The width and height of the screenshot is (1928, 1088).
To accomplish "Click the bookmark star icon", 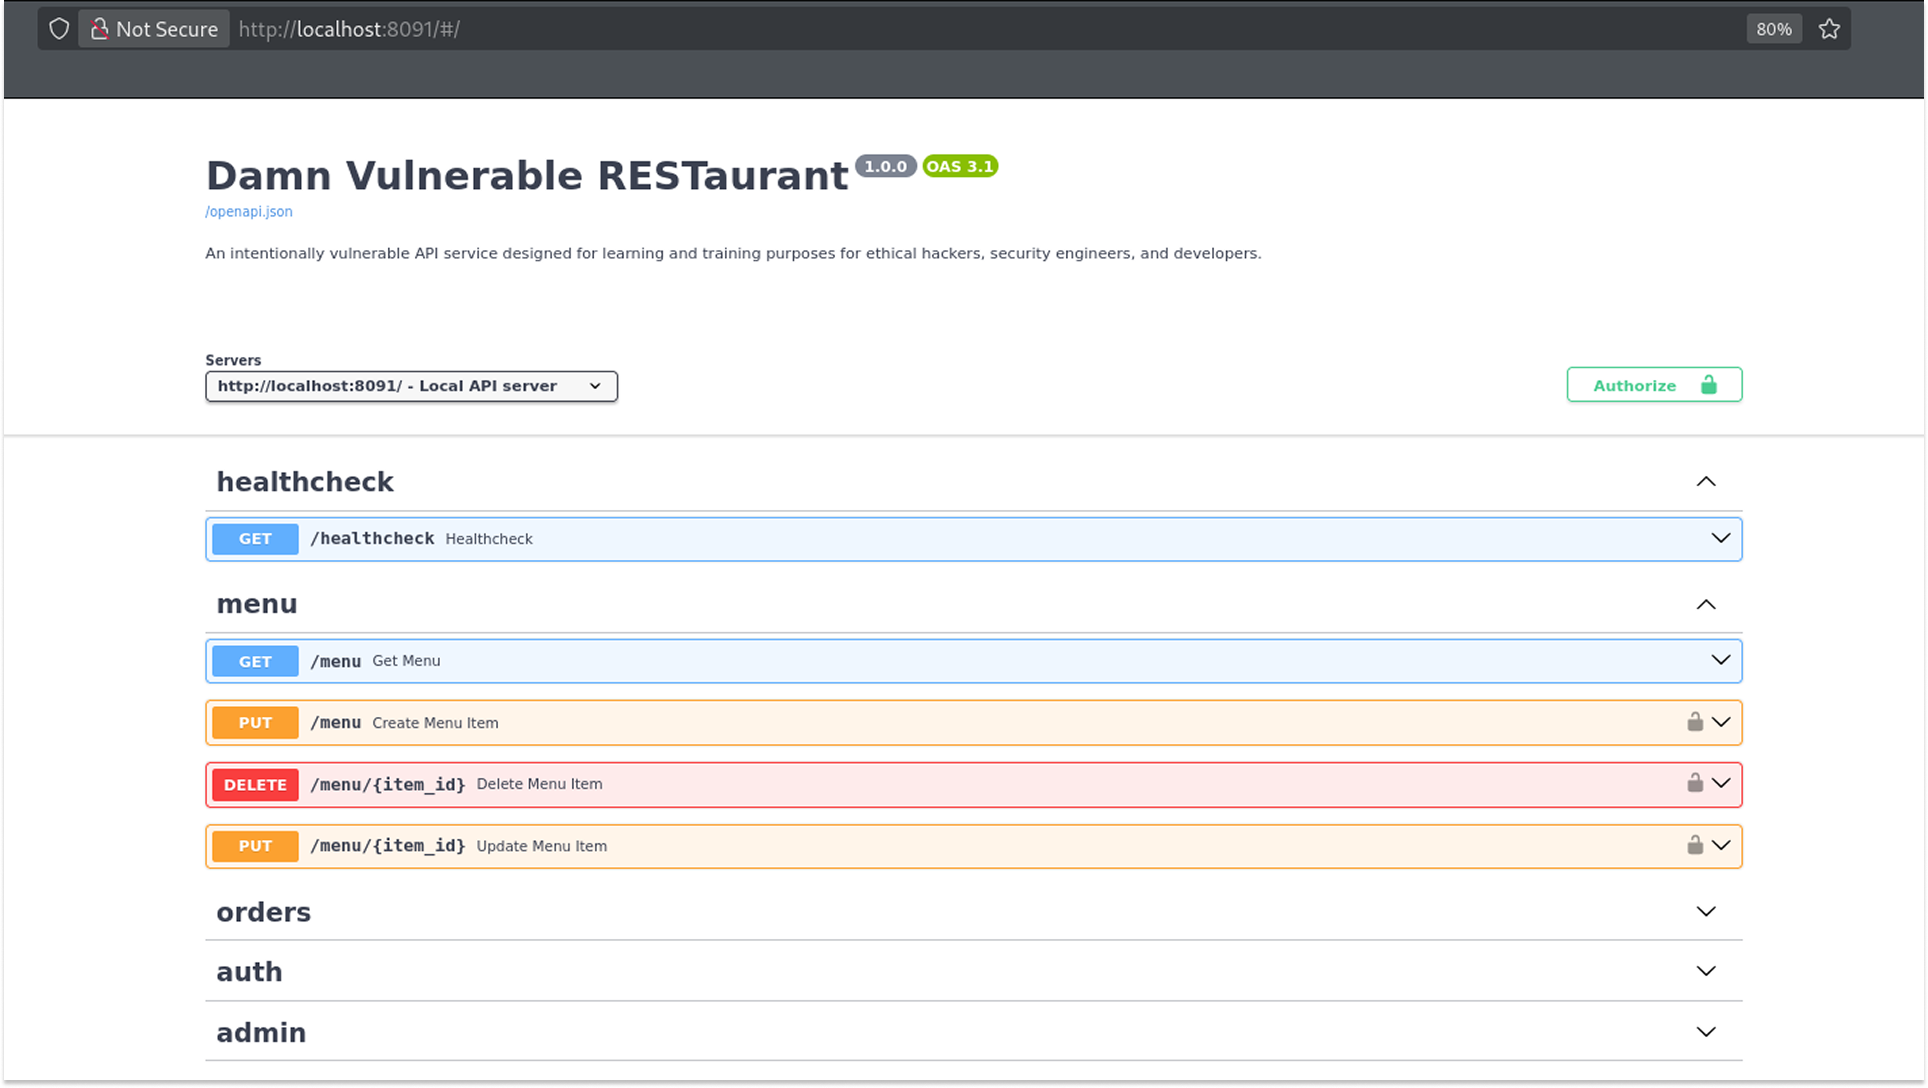I will (x=1829, y=29).
